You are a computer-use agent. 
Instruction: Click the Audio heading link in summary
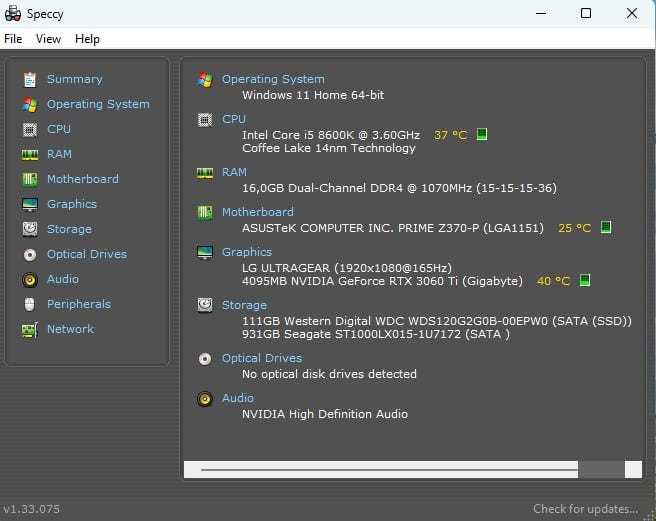(x=237, y=398)
